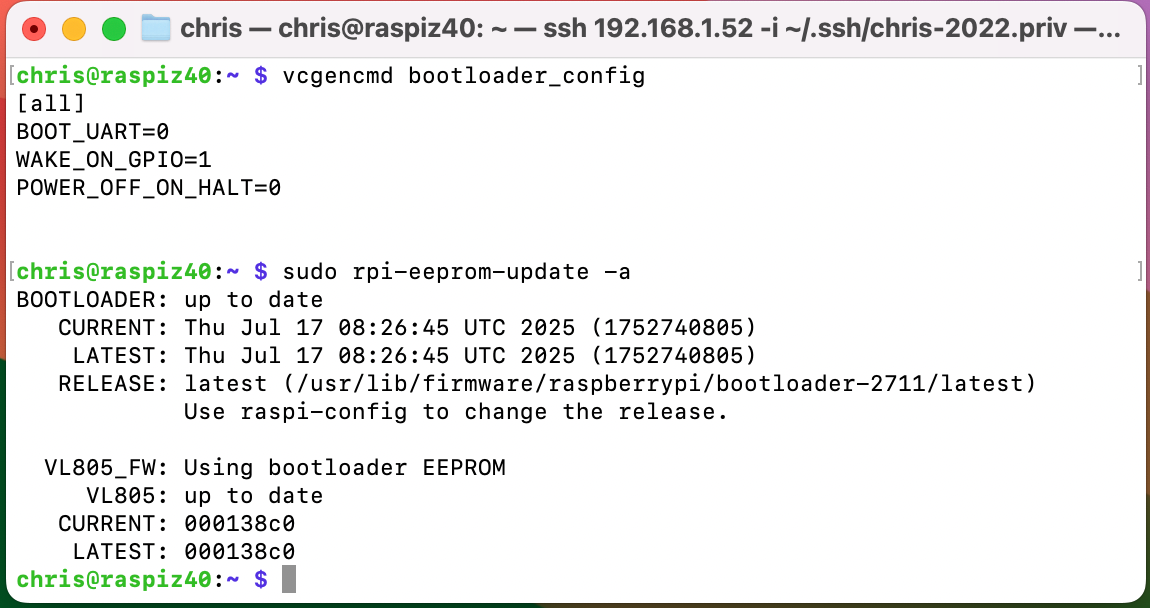Minimize the terminal using yellow button
The image size is (1150, 608).
pos(74,29)
